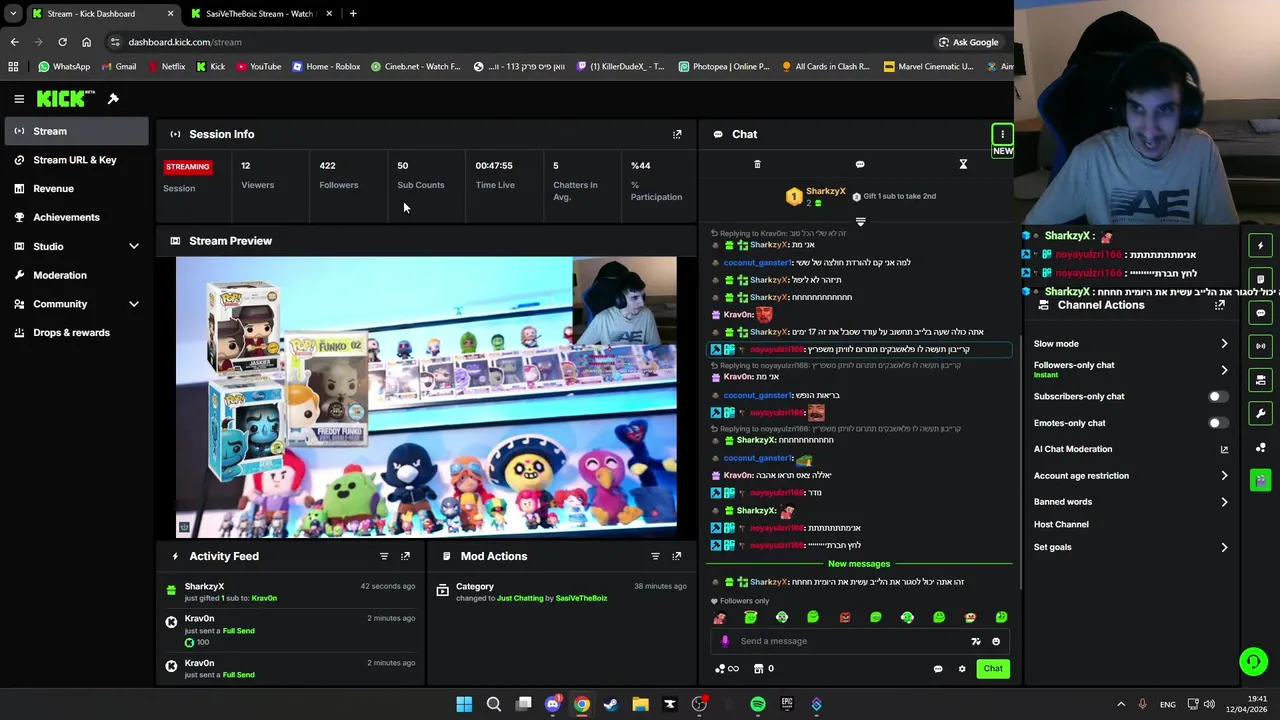Pop out the Session Info panel
This screenshot has height=720, width=1280.
[x=677, y=134]
